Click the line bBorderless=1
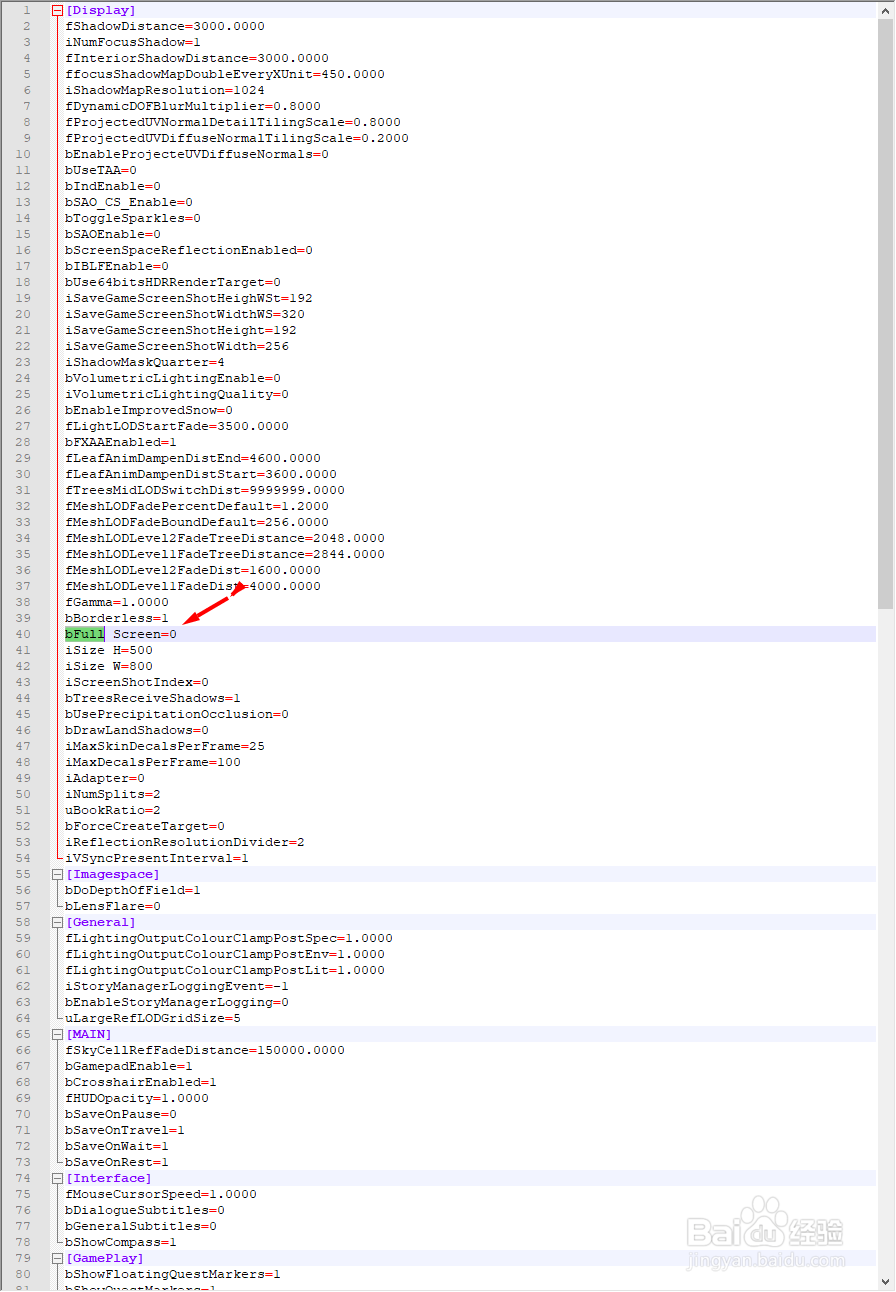 pyautogui.click(x=117, y=618)
